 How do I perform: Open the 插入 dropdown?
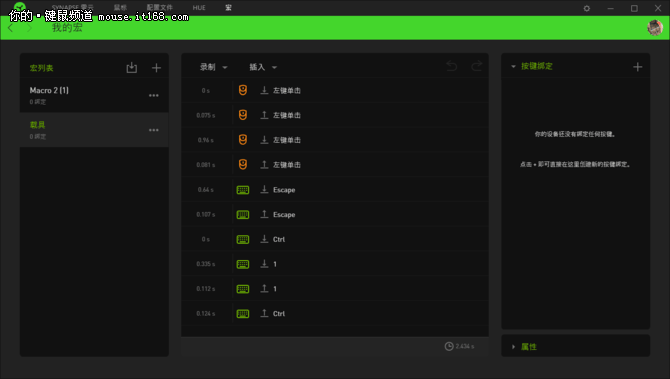263,67
